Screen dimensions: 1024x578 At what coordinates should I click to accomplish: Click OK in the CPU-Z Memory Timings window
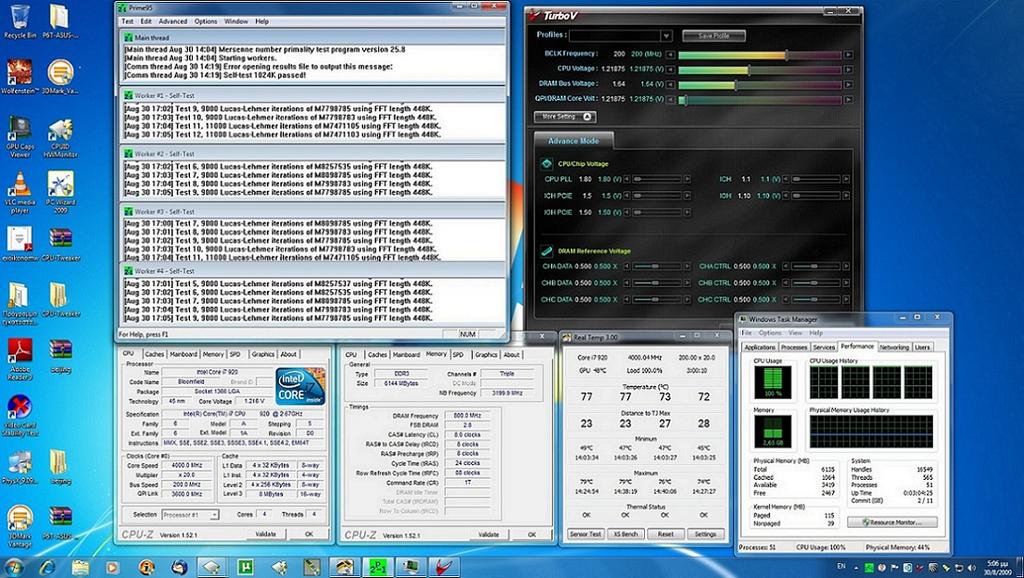[532, 535]
